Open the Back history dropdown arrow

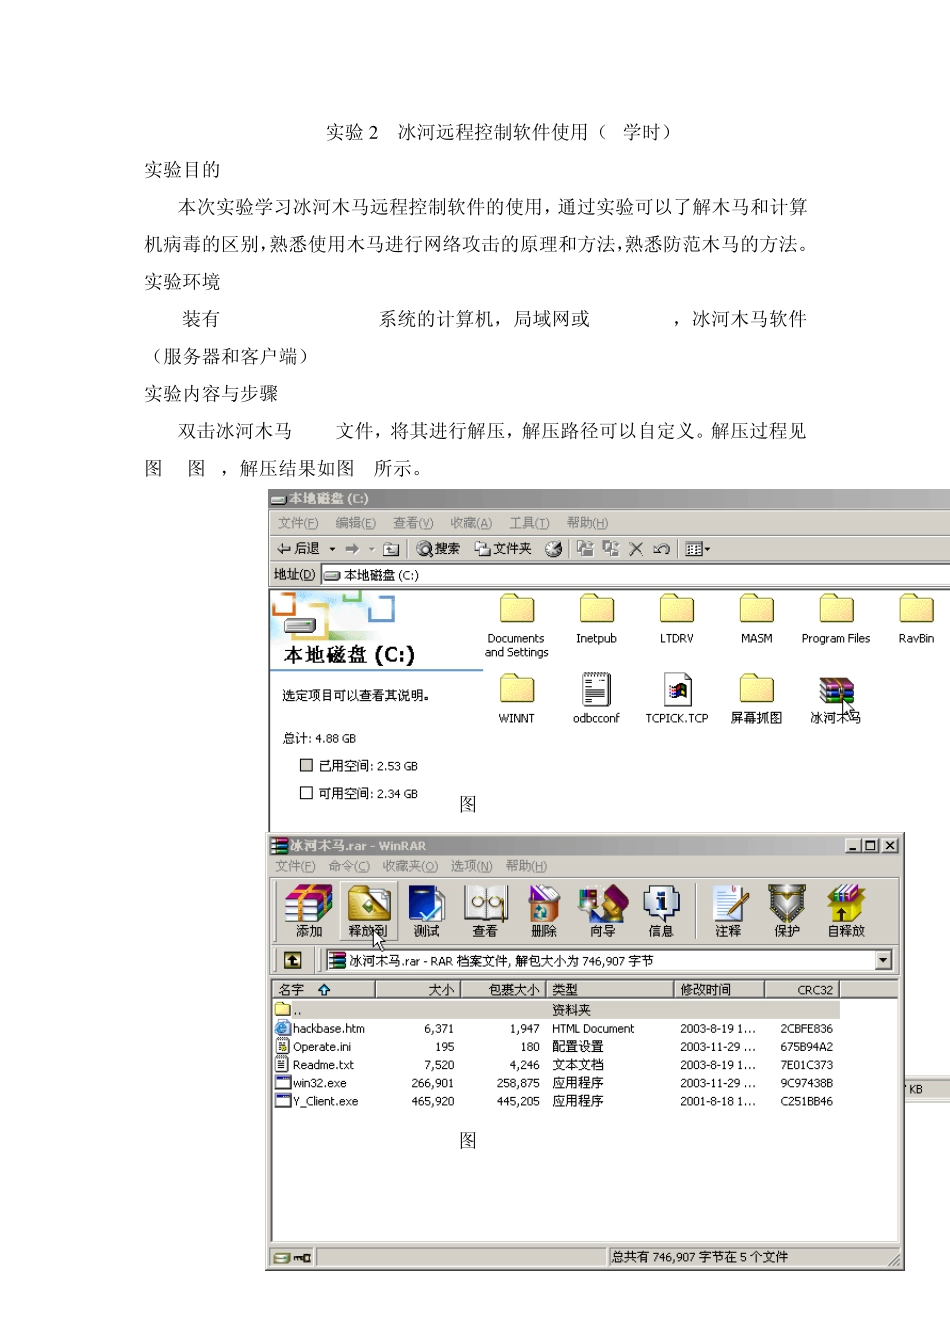(x=332, y=549)
